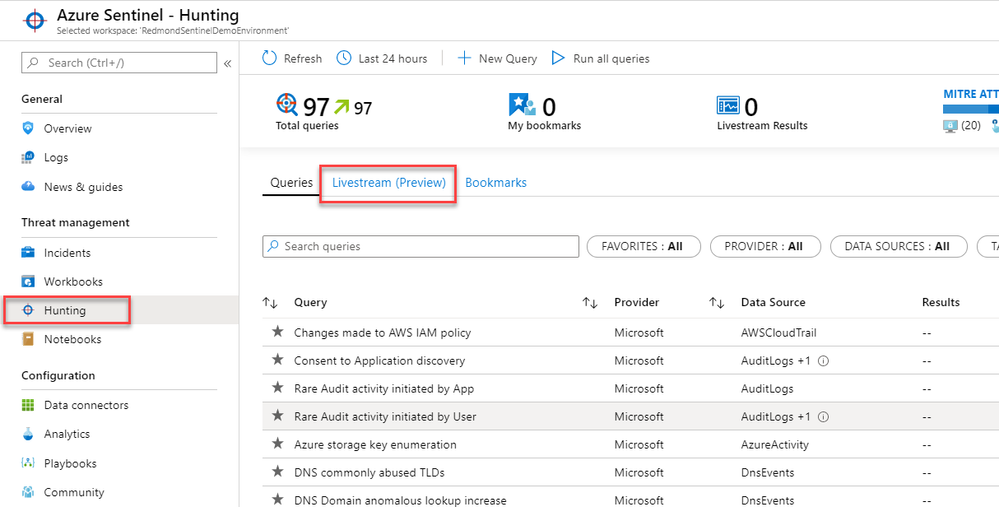Select 'Changes made to AWS IAM policy' query
This screenshot has height=507, width=999.
(x=382, y=332)
